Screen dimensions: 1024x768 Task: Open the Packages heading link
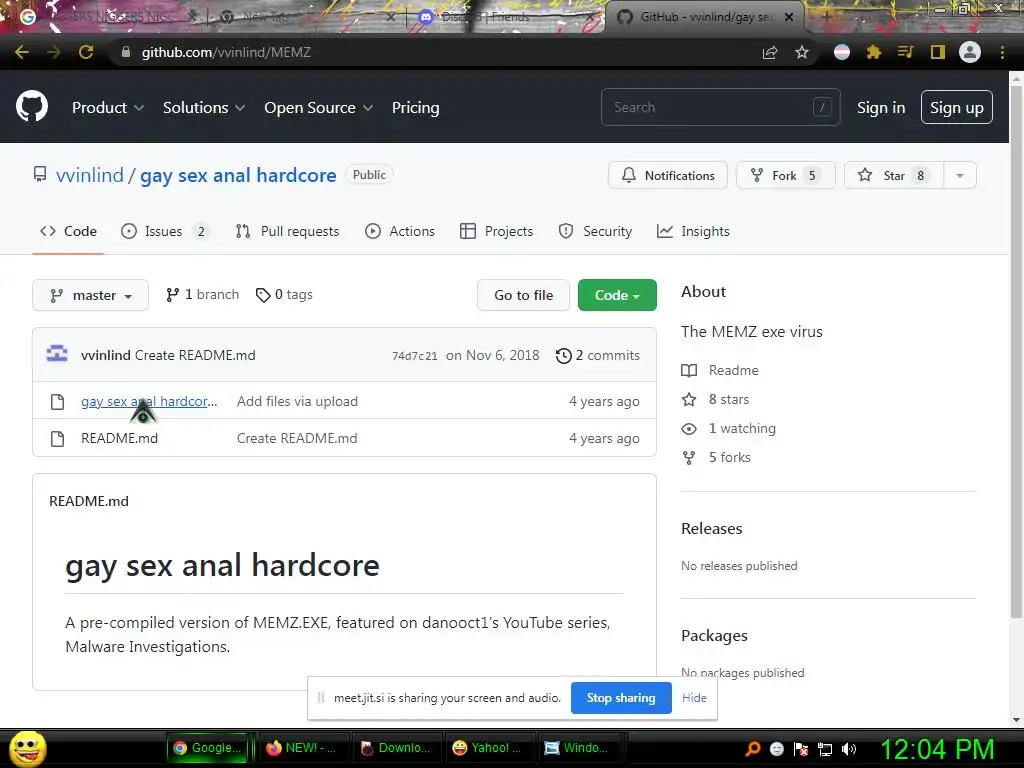pyautogui.click(x=714, y=635)
